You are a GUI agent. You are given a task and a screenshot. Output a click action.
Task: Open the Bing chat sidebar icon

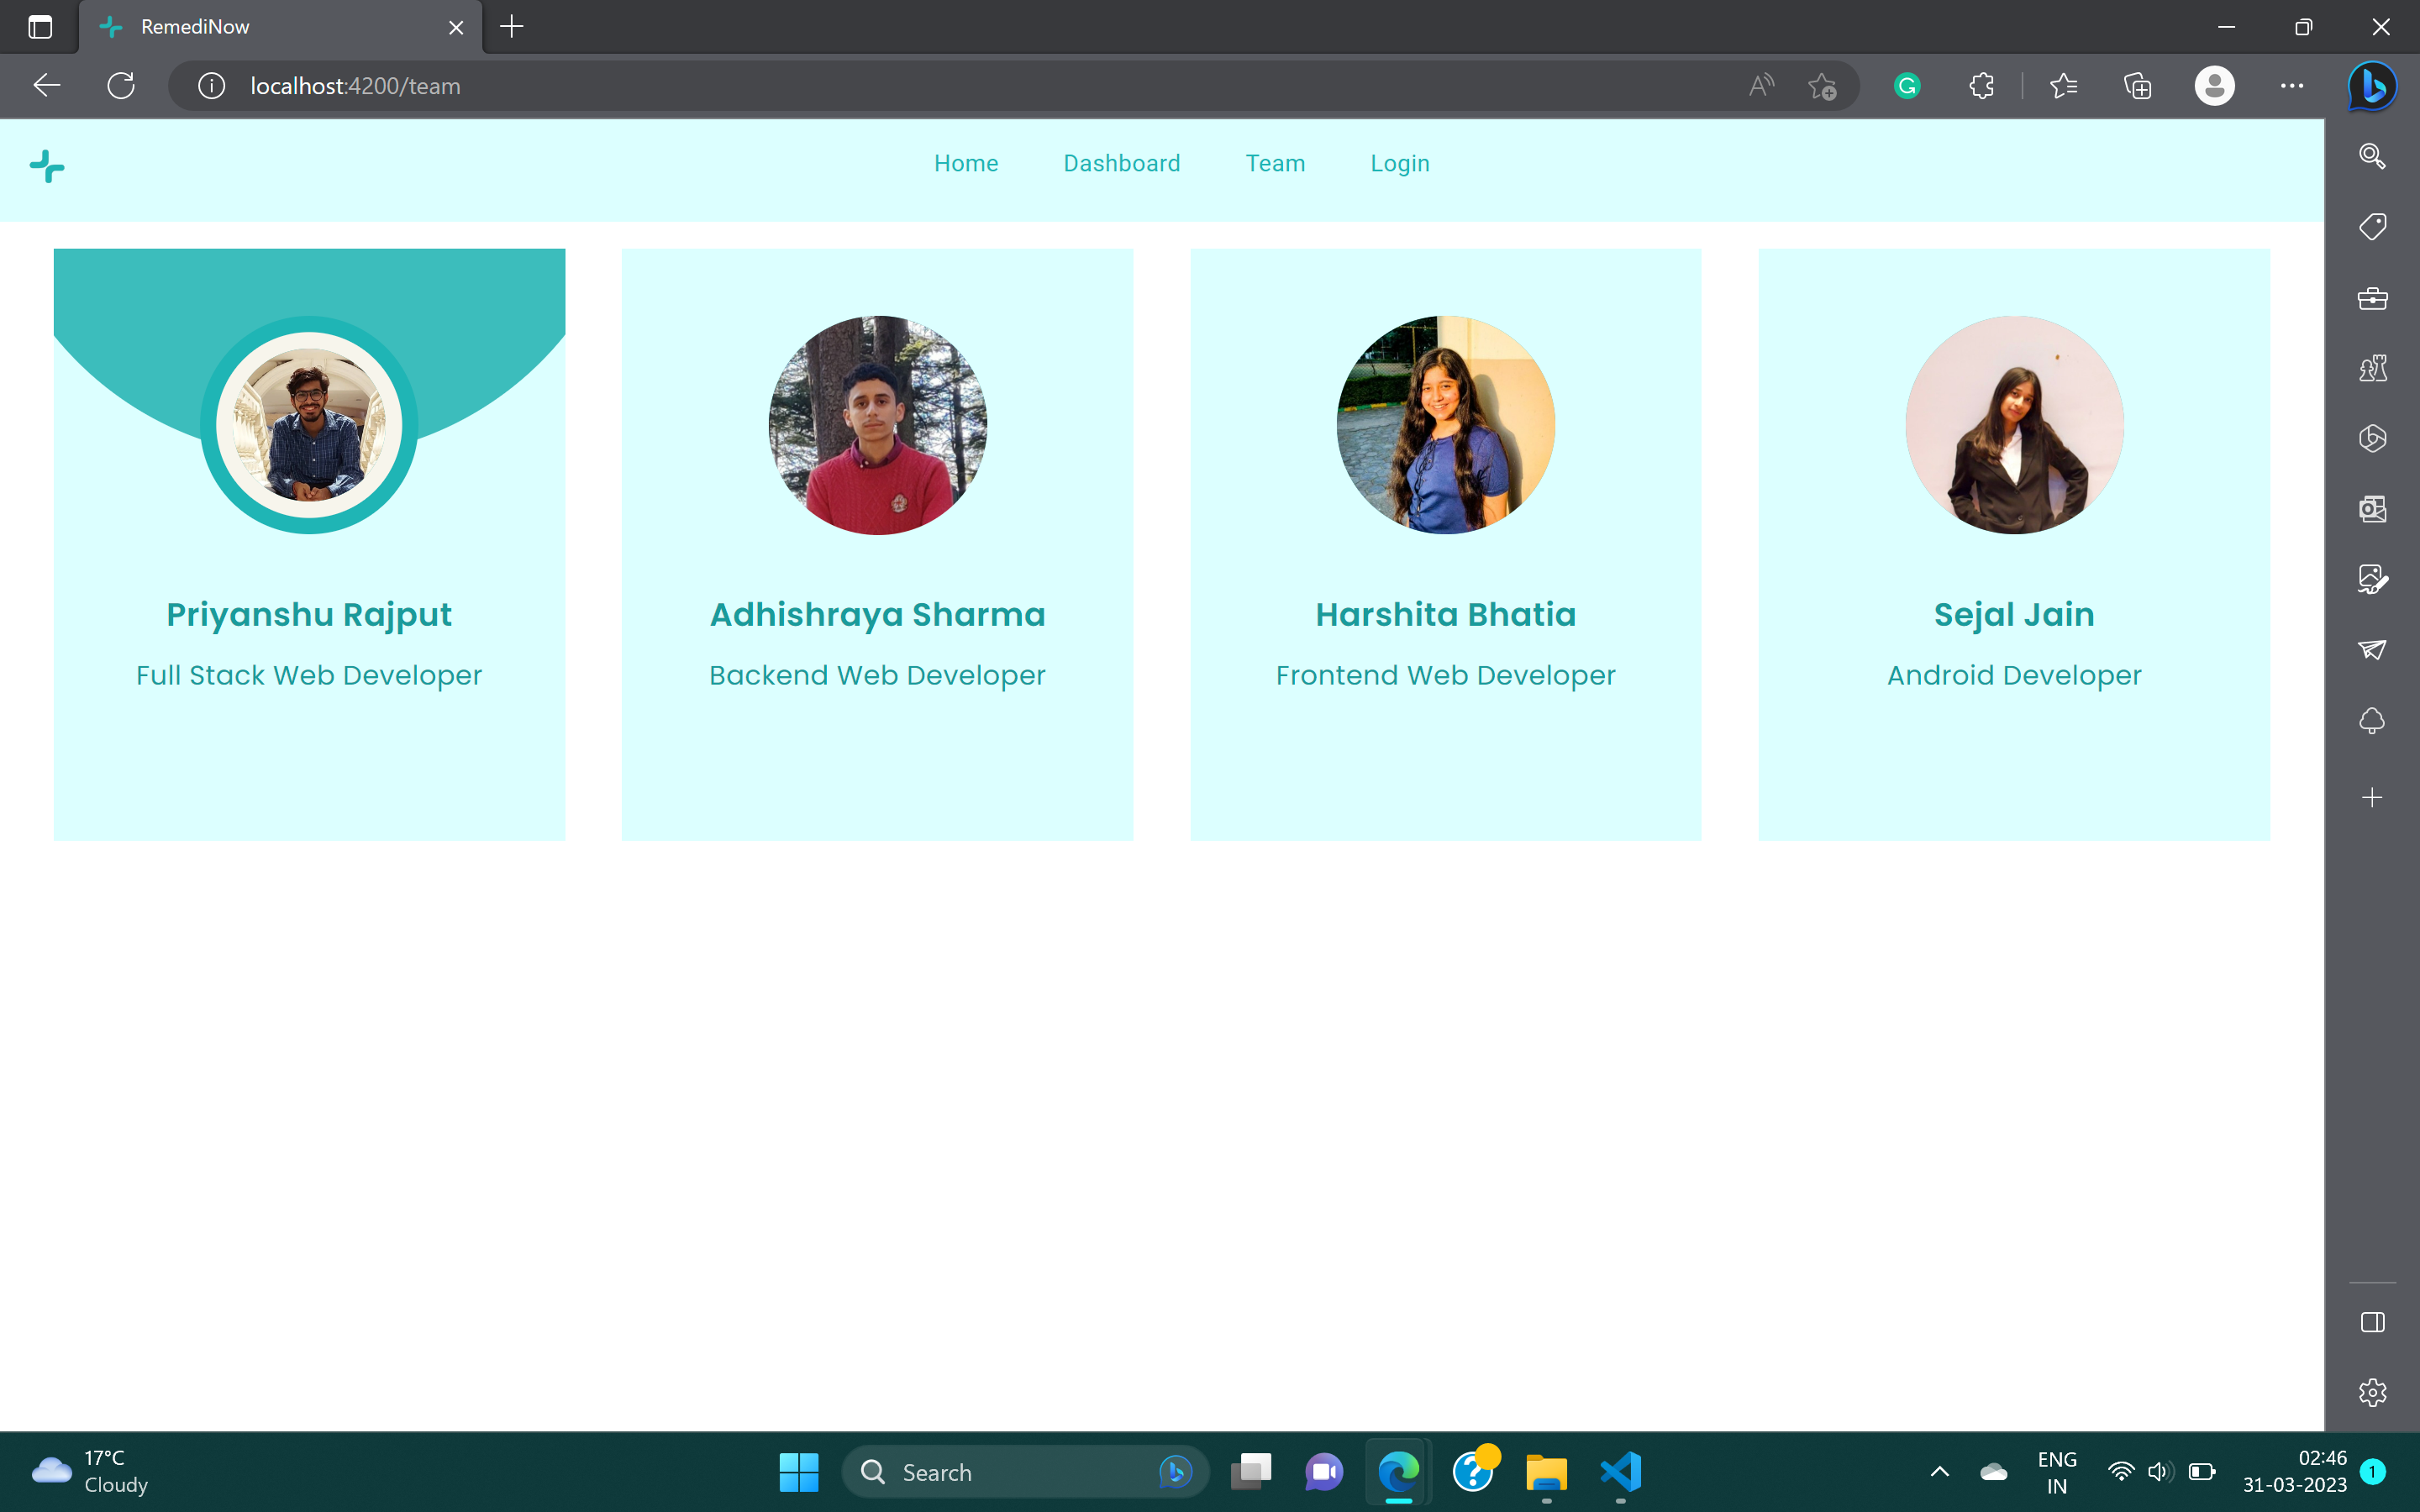point(2372,86)
